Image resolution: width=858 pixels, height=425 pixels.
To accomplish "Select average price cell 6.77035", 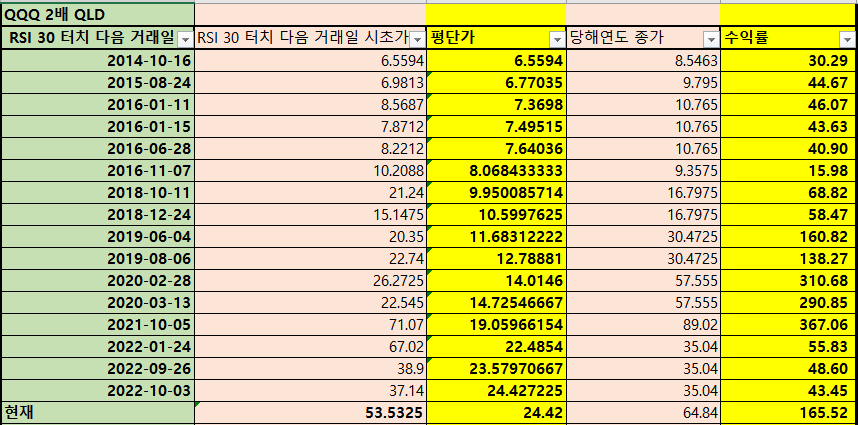I will [496, 83].
